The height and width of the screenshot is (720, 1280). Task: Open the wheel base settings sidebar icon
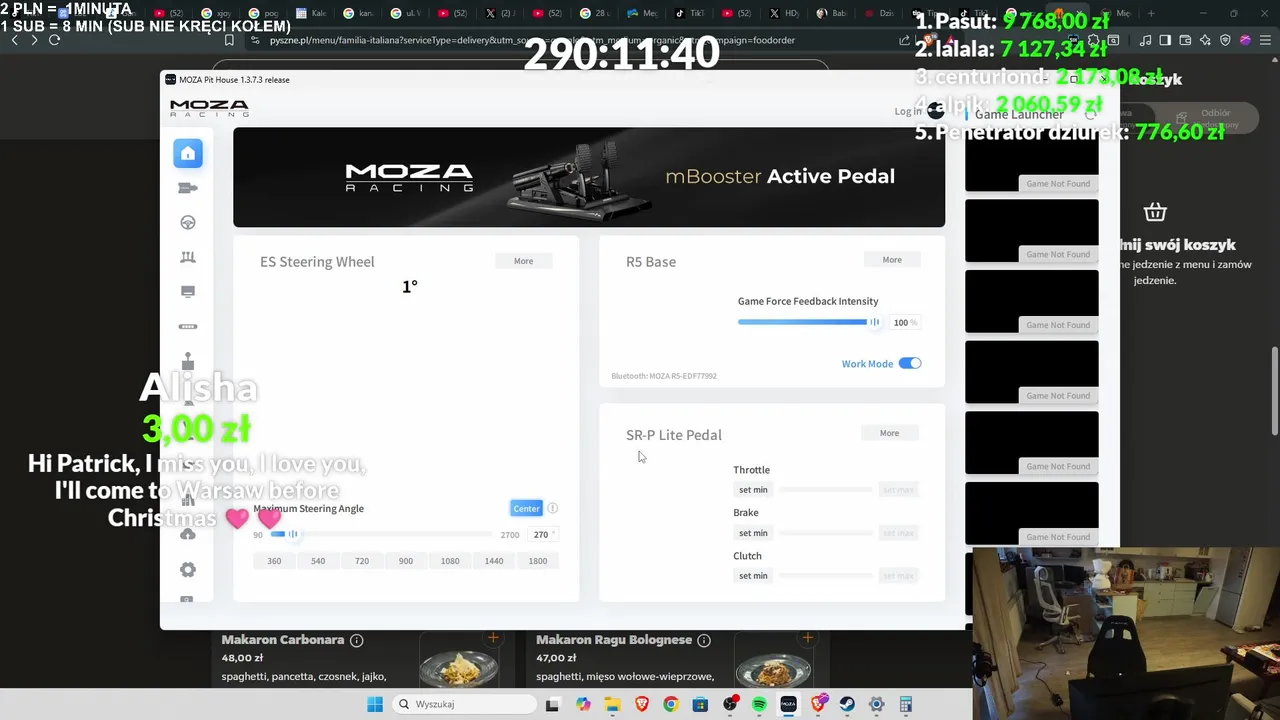tap(188, 188)
